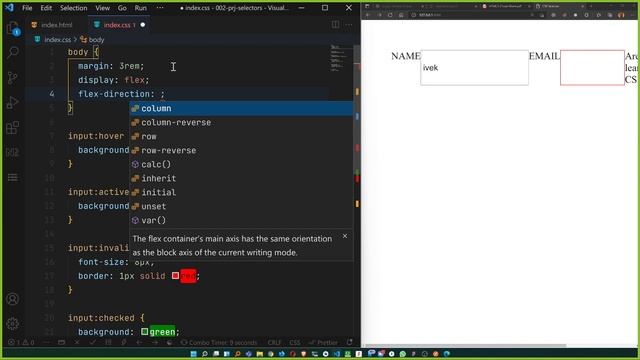640x360 pixels.
Task: Open the View menu
Action: (102, 8)
